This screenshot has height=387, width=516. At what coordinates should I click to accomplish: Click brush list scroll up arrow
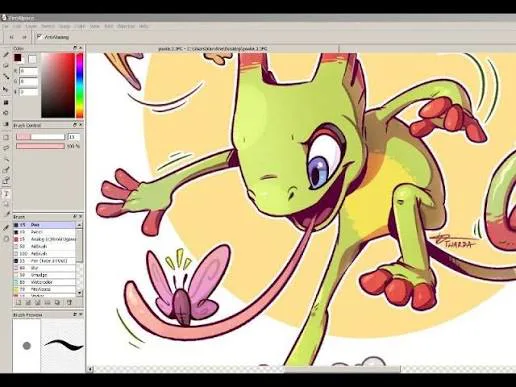pos(79,225)
